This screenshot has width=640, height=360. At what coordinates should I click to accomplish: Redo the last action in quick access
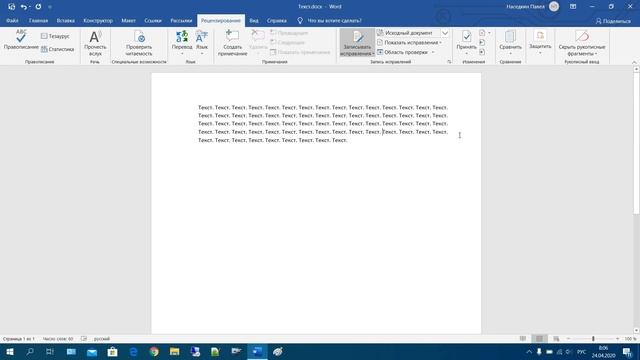coord(38,7)
